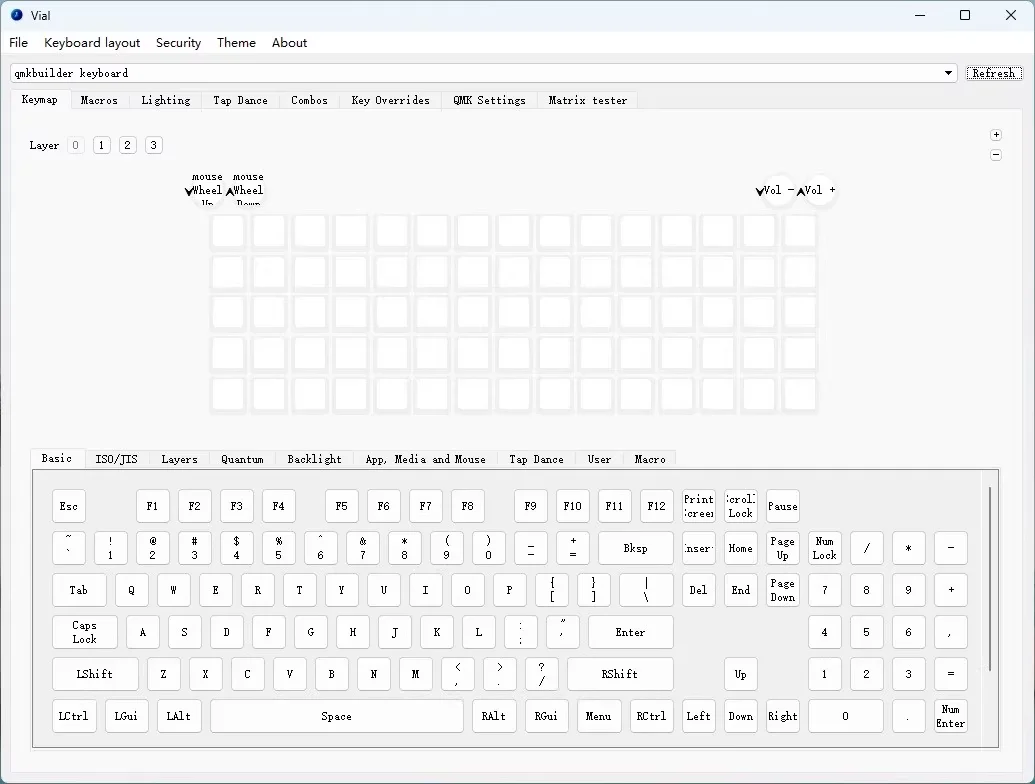Click the zoom in plus button

pyautogui.click(x=996, y=135)
